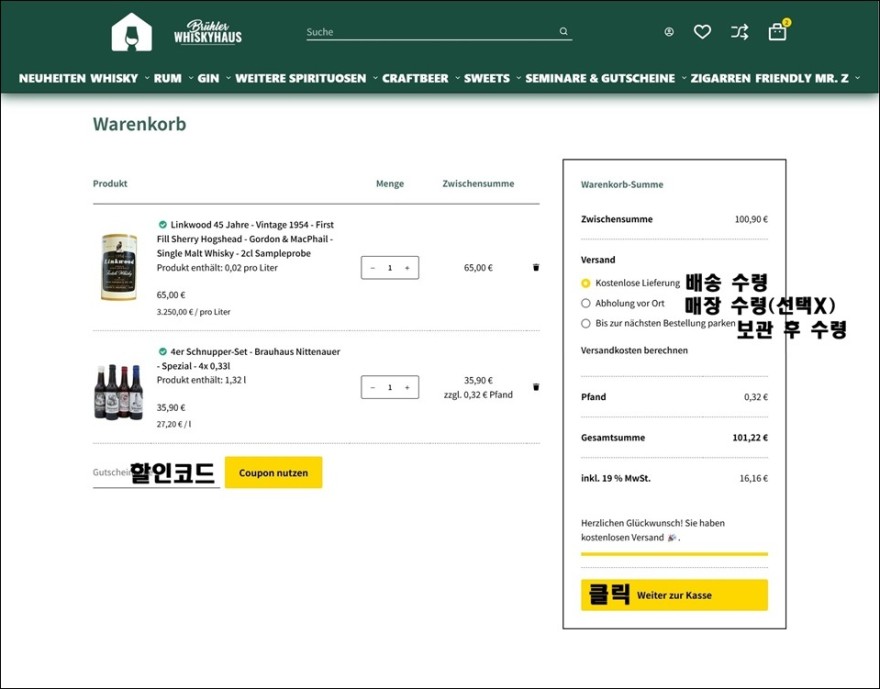Click the Schnupper-Set green availability check icon

pos(162,351)
